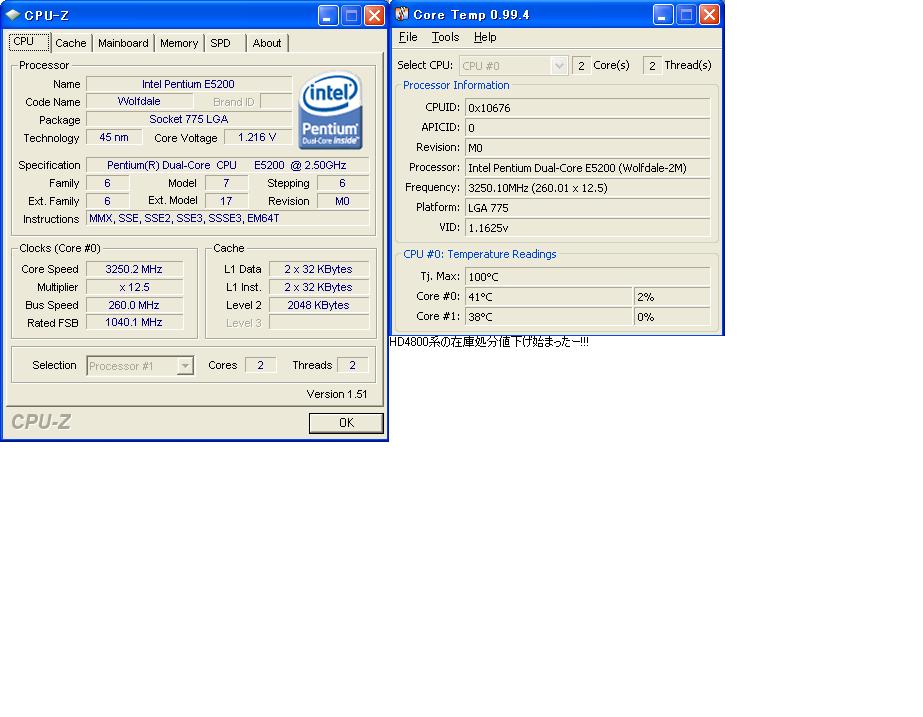
Task: Click the L1 Inst. cache value field
Action: pos(318,287)
